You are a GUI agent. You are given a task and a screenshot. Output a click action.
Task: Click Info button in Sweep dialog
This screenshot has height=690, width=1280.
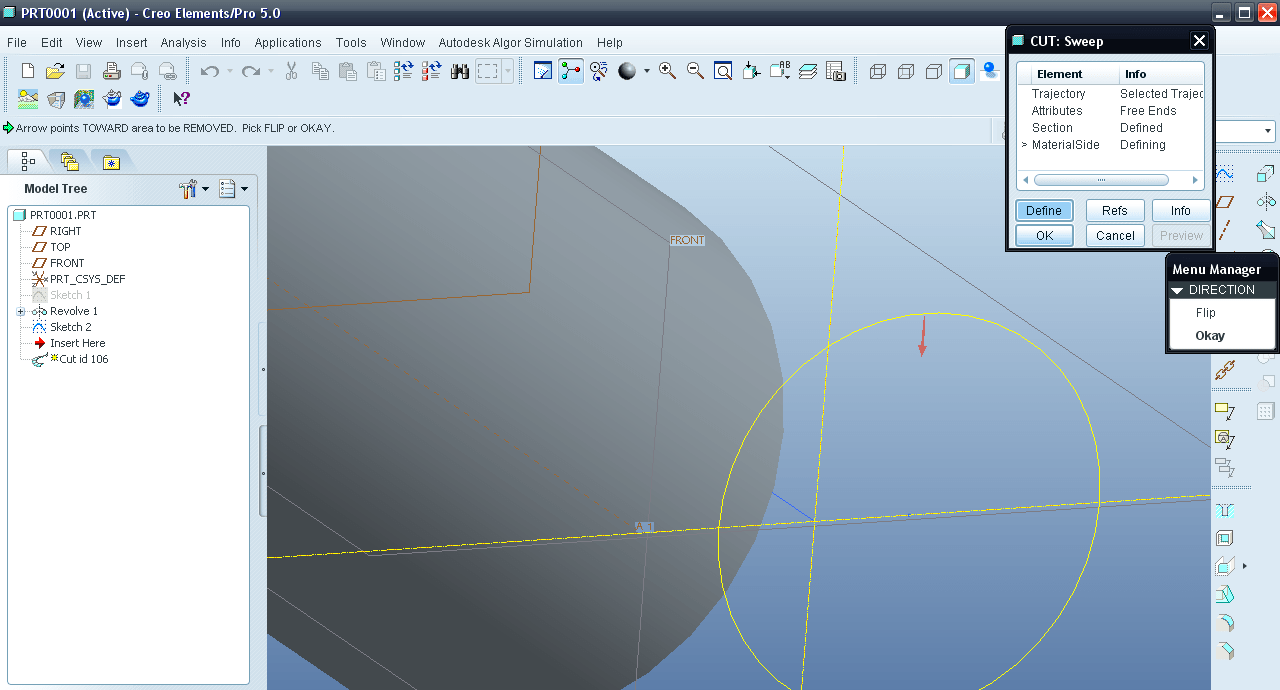(1181, 210)
